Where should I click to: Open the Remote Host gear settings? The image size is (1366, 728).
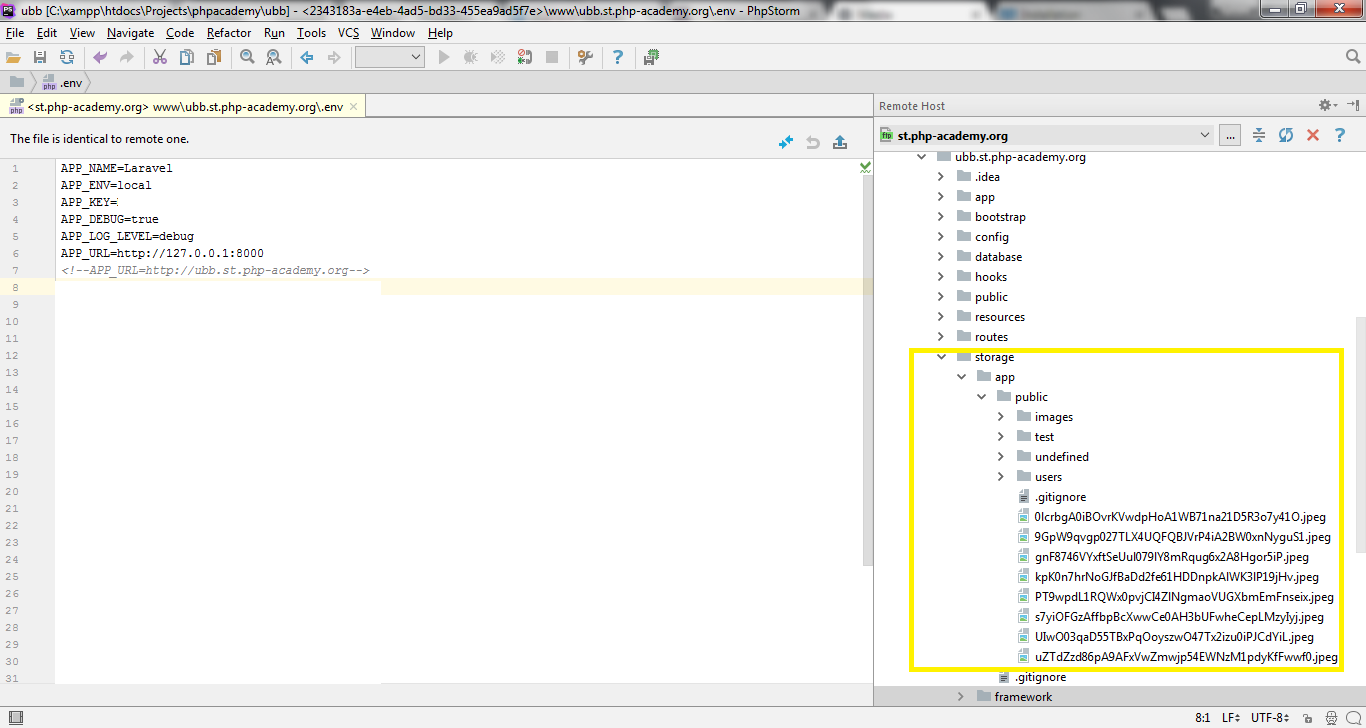[1327, 105]
